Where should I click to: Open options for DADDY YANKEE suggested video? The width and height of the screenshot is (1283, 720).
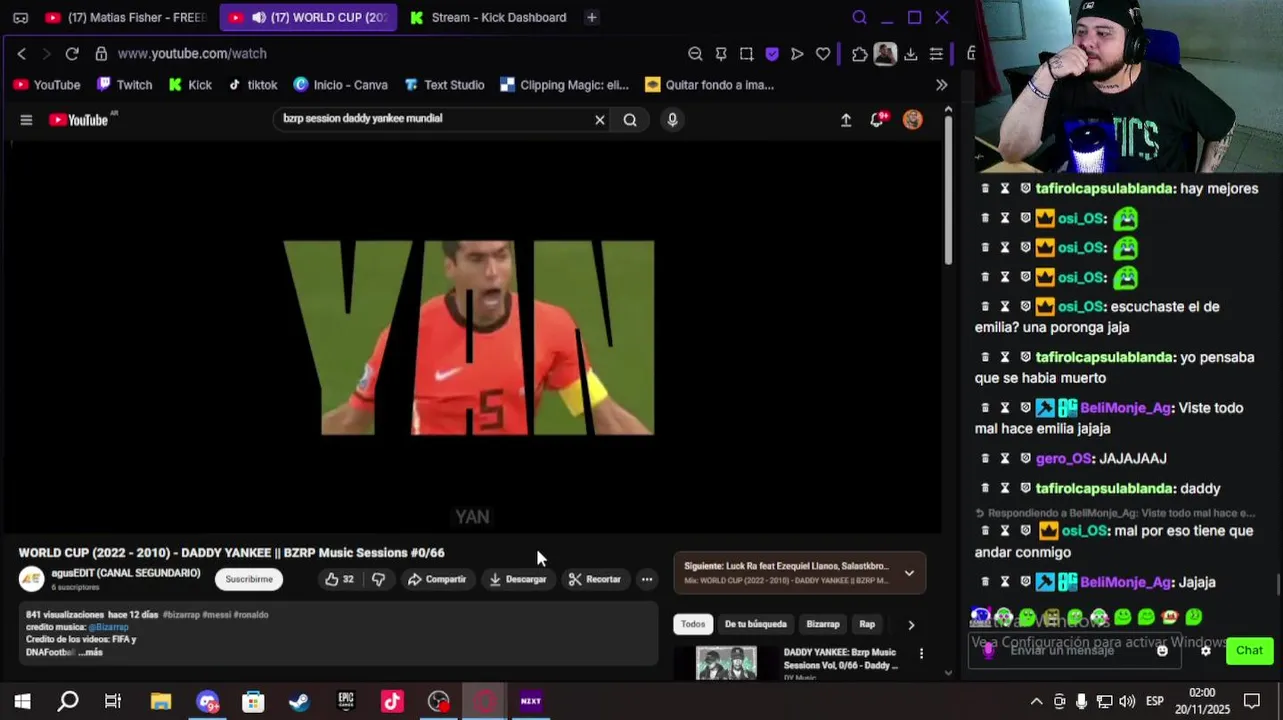click(921, 654)
